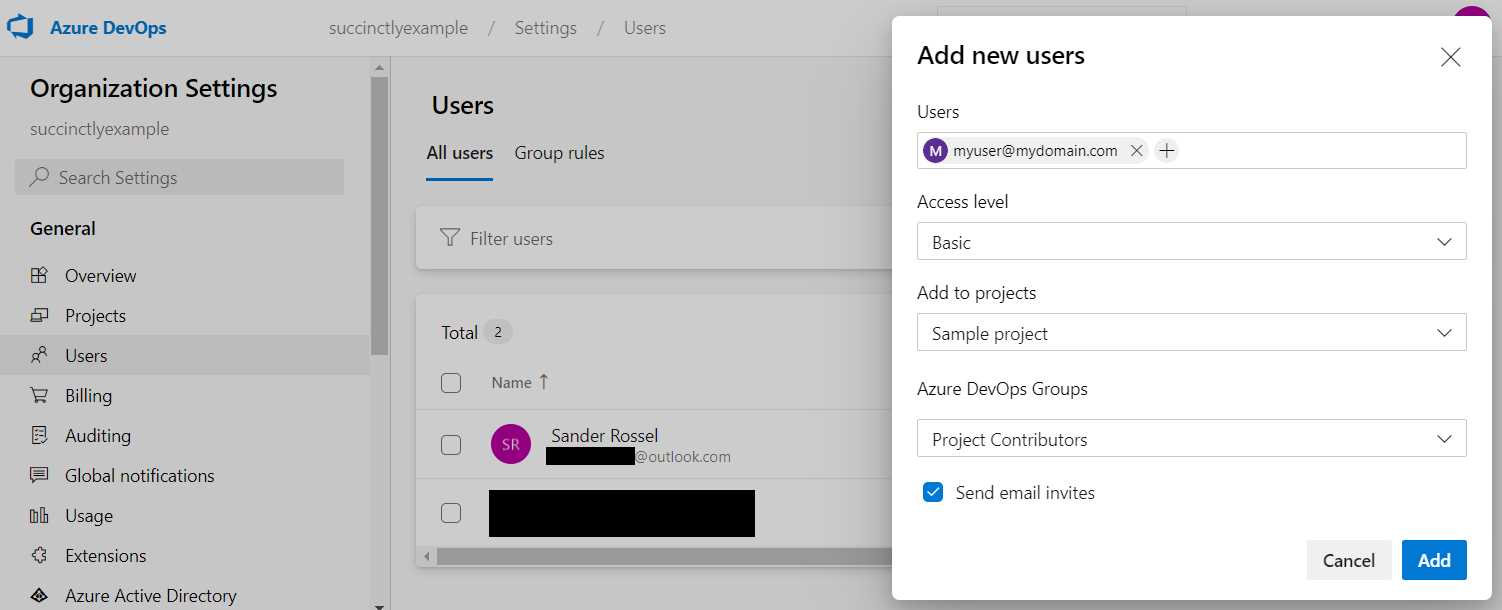Click the Total 2 count badge
The image size is (1502, 610).
[x=497, y=332]
